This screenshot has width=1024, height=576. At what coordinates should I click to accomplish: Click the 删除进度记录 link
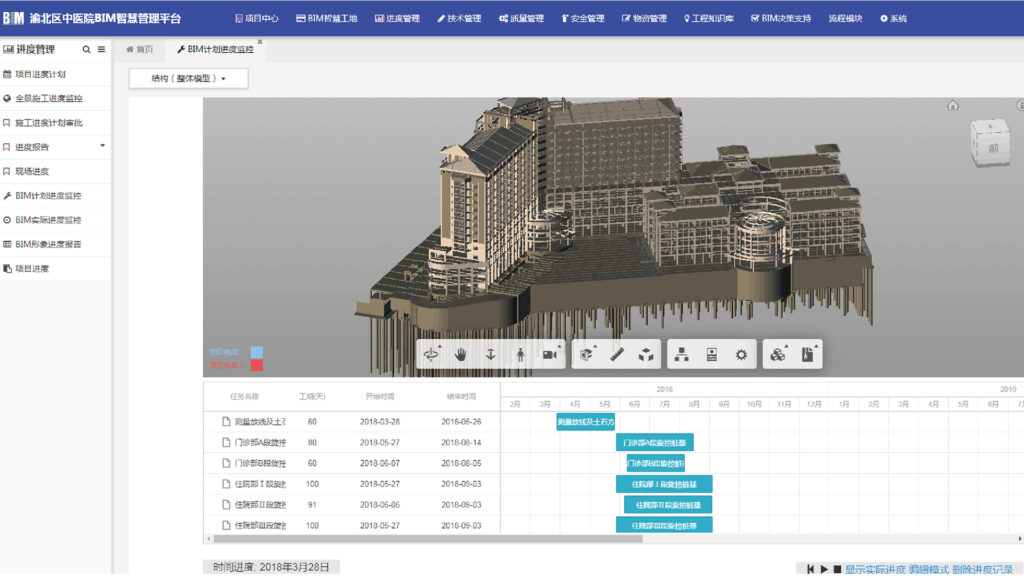[982, 569]
